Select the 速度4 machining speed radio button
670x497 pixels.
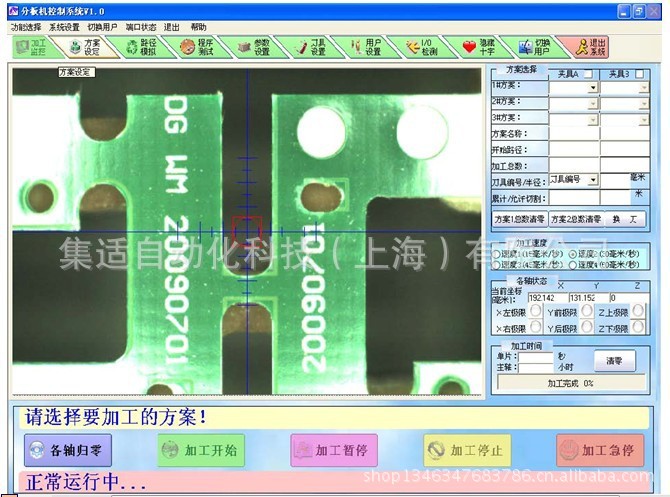click(x=572, y=265)
